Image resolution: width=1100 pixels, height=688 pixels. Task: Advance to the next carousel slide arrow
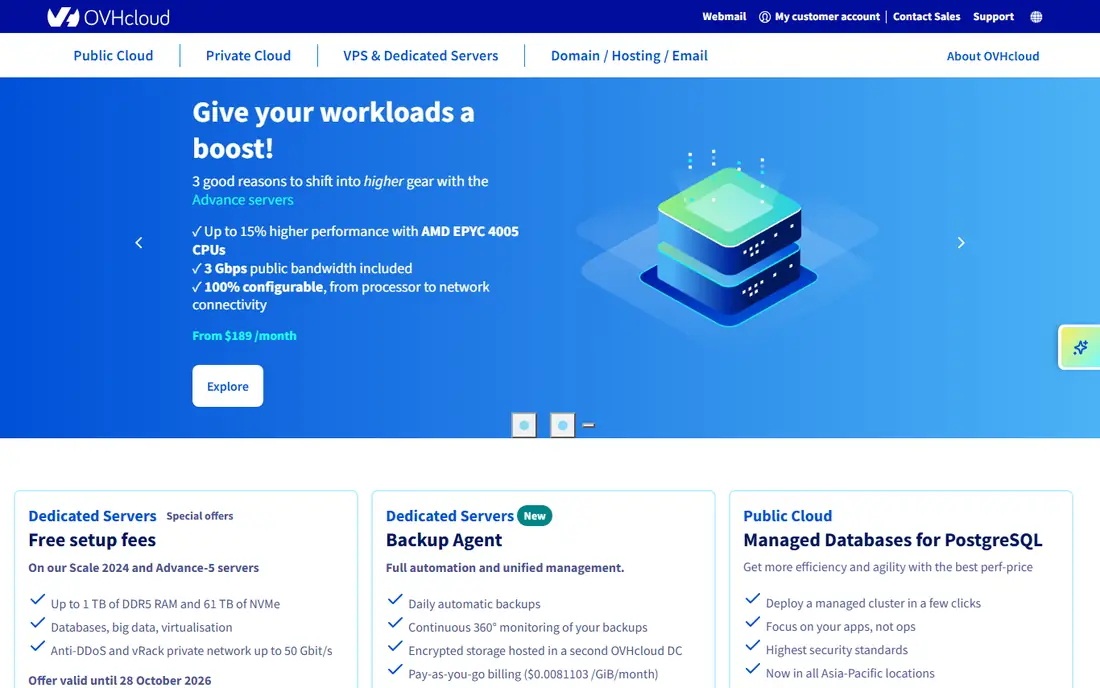point(961,243)
